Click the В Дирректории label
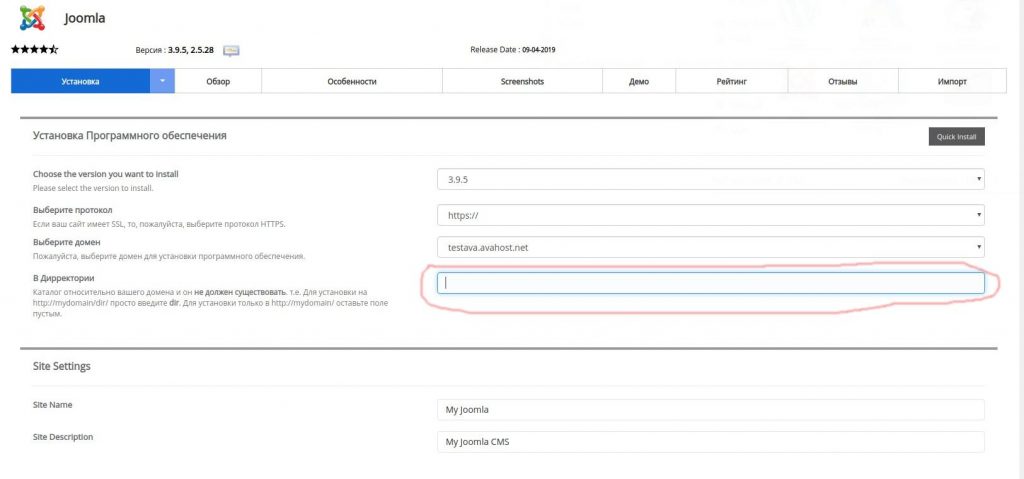 [63, 278]
